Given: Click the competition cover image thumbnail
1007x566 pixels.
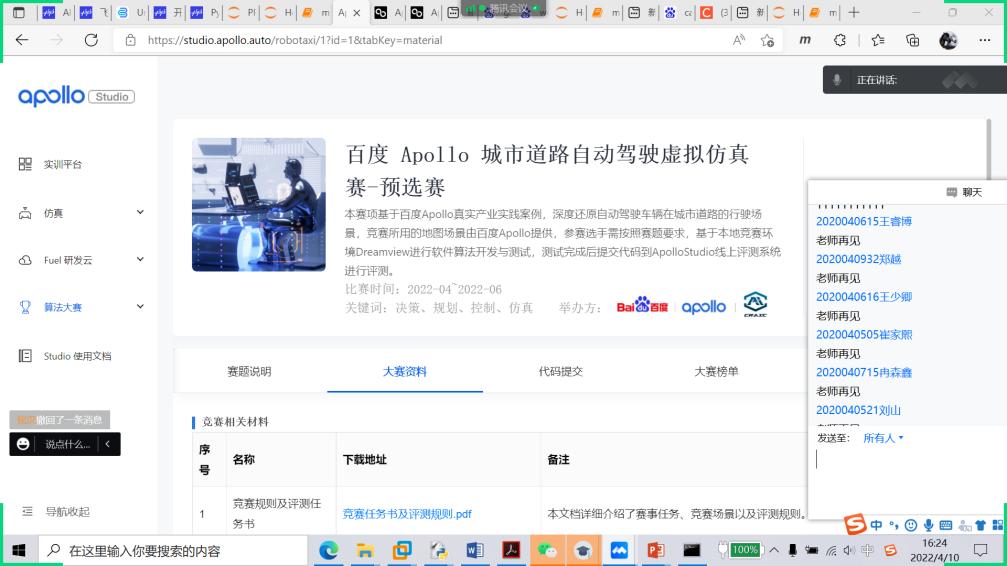Looking at the screenshot, I should pos(259,204).
